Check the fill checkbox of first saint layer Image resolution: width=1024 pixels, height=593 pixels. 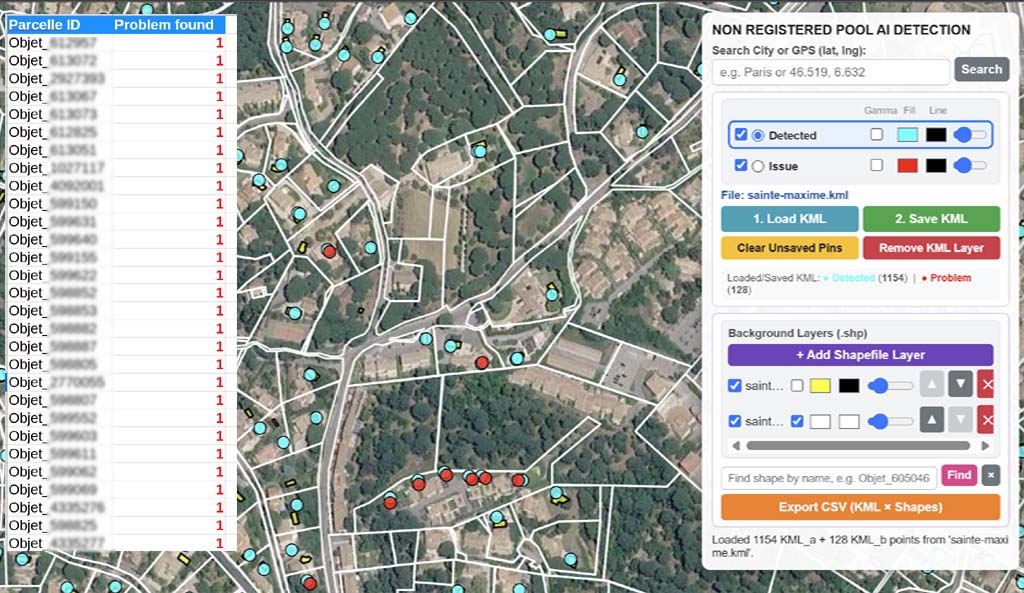(x=797, y=385)
